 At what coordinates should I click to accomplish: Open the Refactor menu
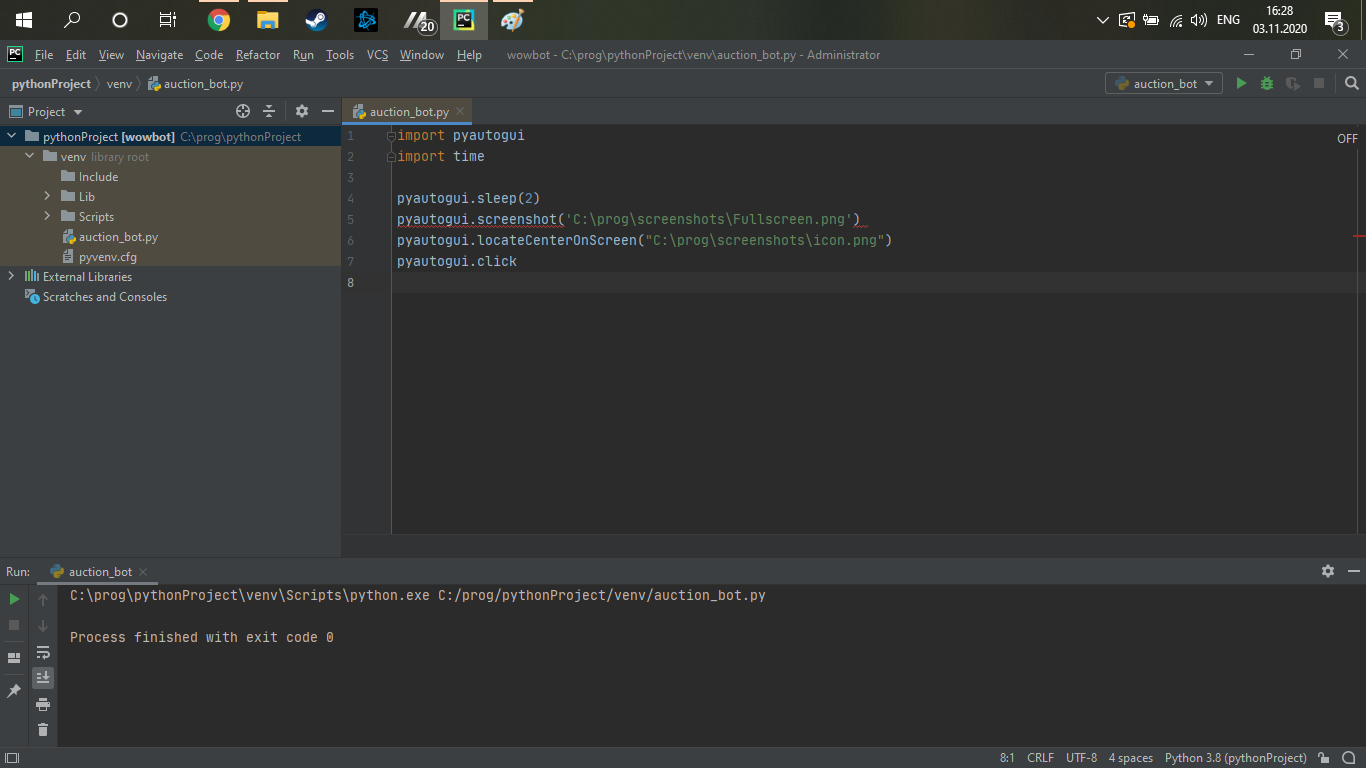(x=258, y=55)
